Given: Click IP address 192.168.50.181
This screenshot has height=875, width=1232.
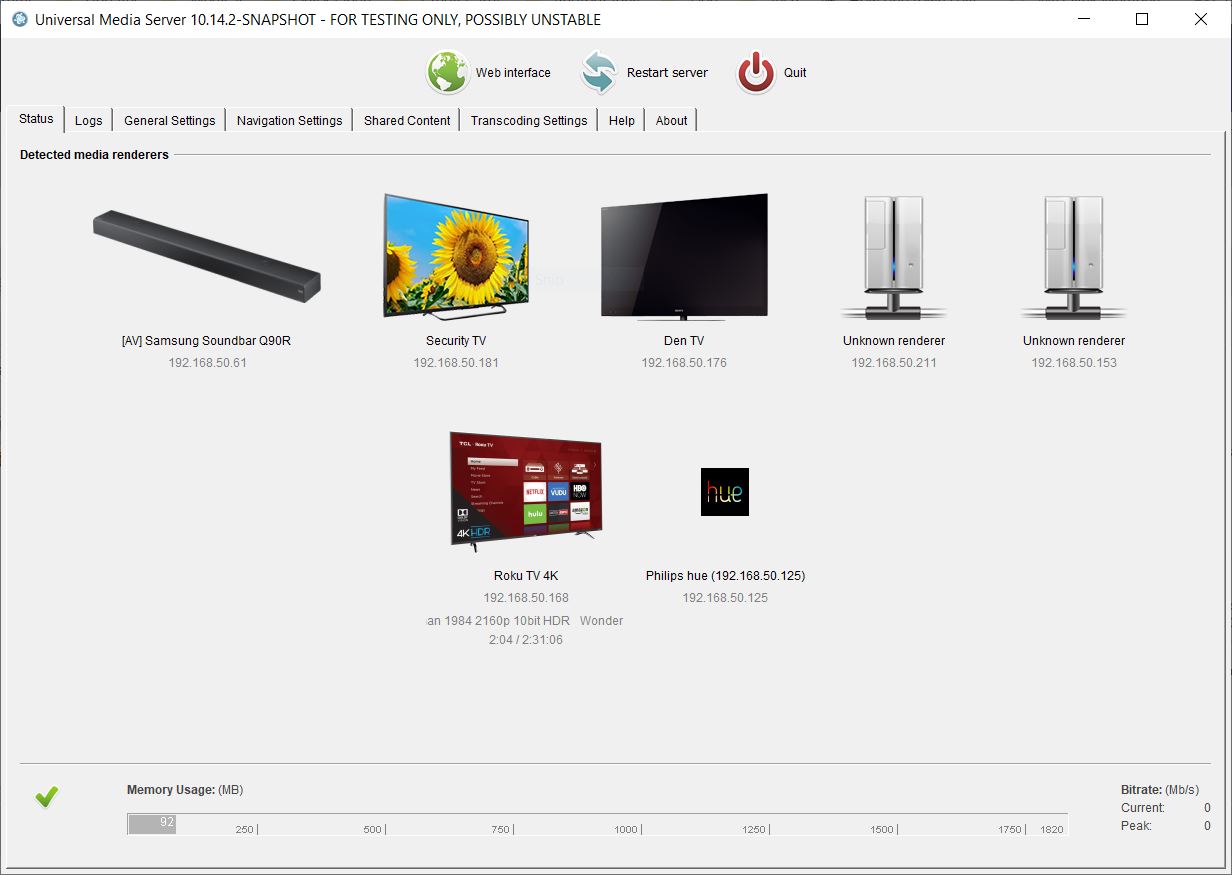Looking at the screenshot, I should pos(456,363).
